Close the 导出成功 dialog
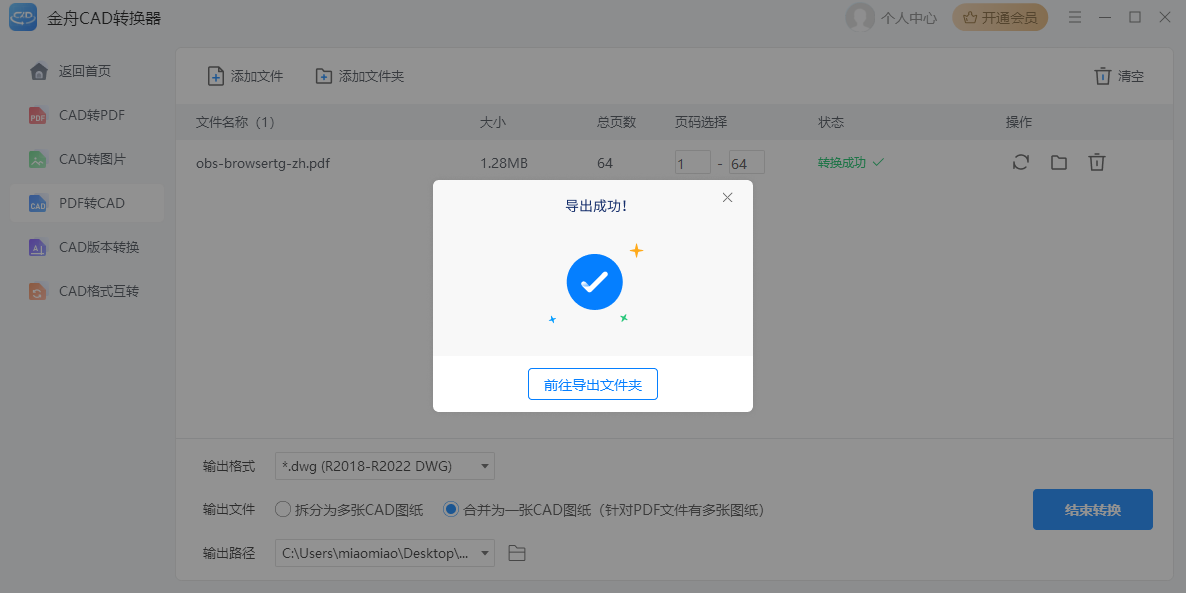The image size is (1186, 593). click(x=727, y=197)
